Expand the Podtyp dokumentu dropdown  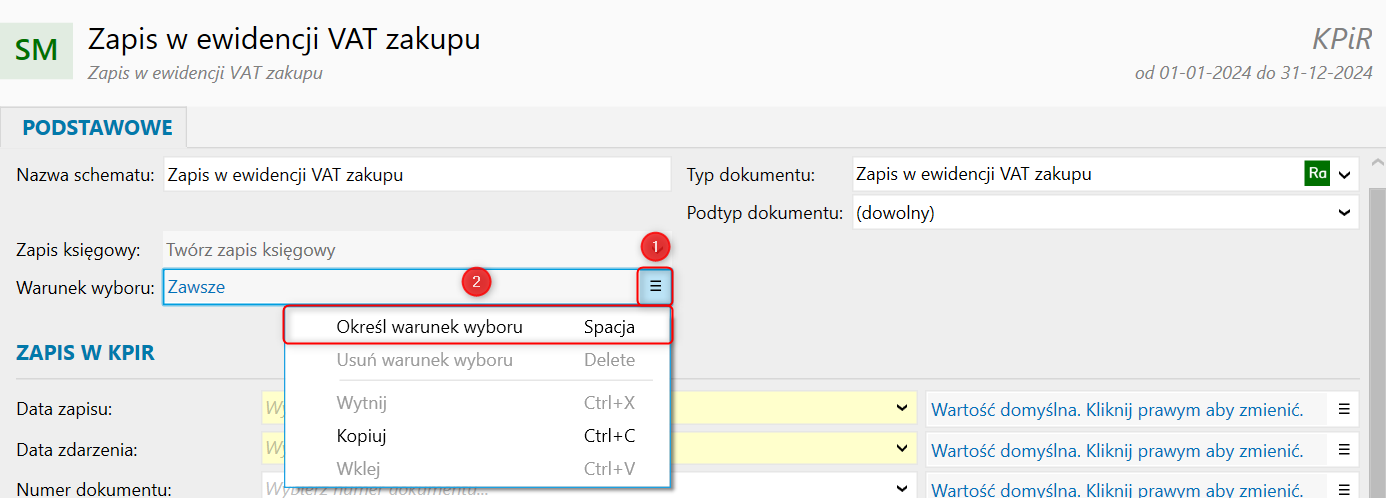point(1344,212)
